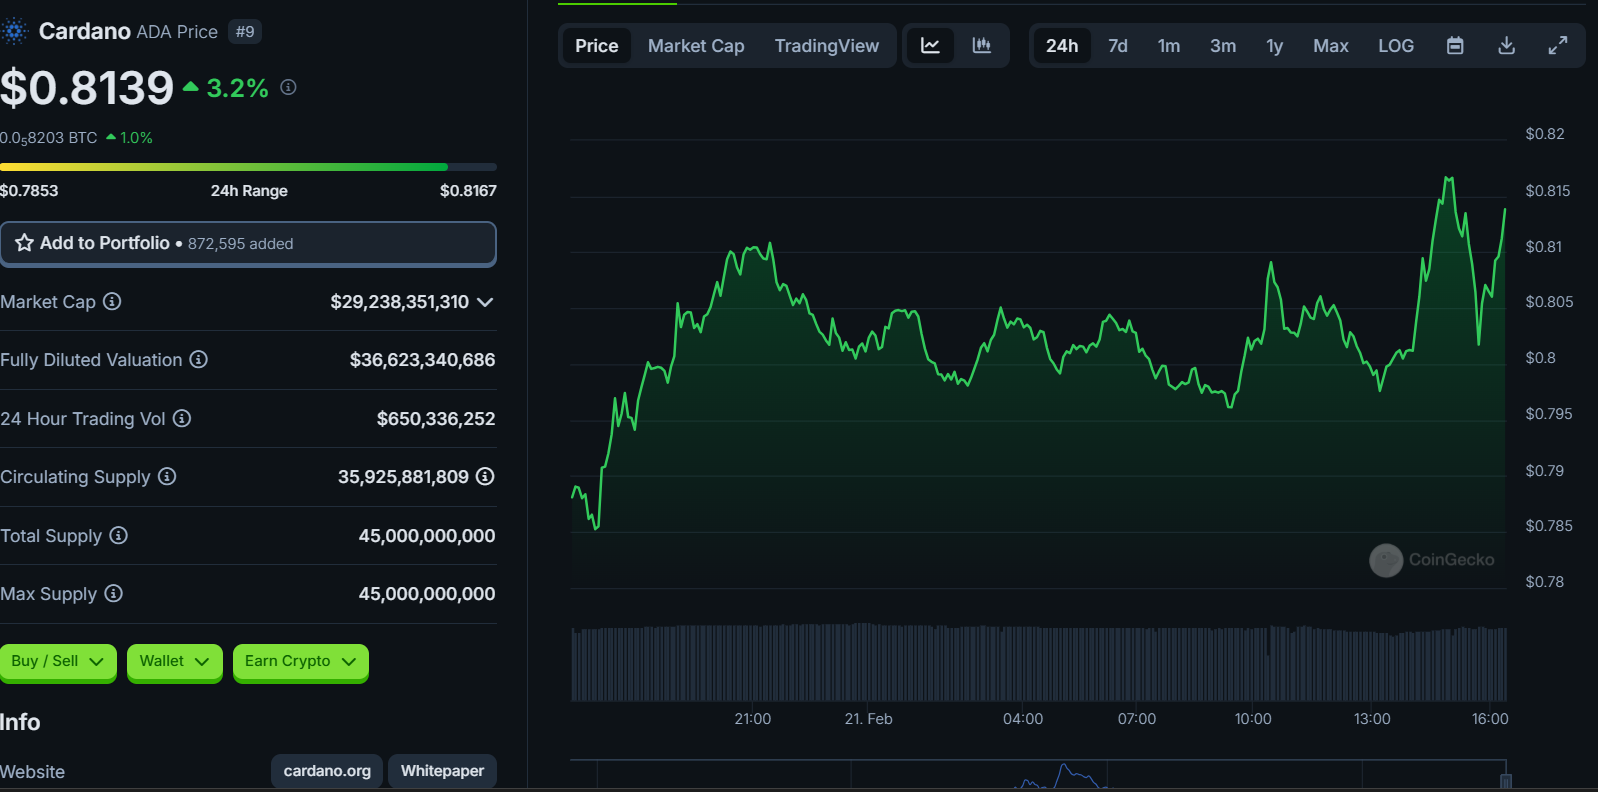This screenshot has height=792, width=1598.
Task: Click the $0.8139 price text
Action: pos(87,88)
